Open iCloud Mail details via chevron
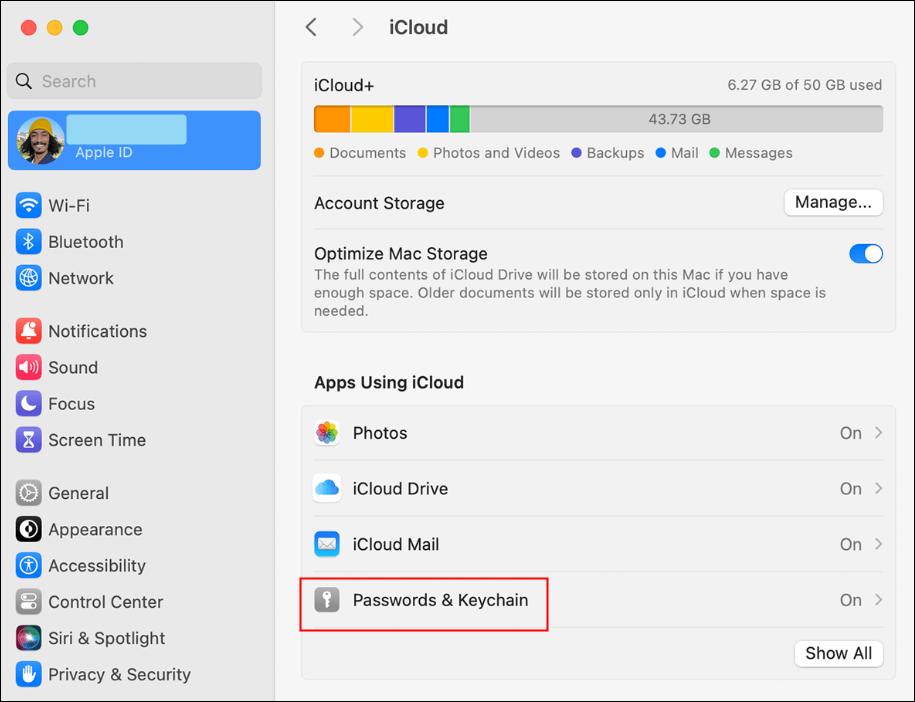915x702 pixels. [877, 544]
